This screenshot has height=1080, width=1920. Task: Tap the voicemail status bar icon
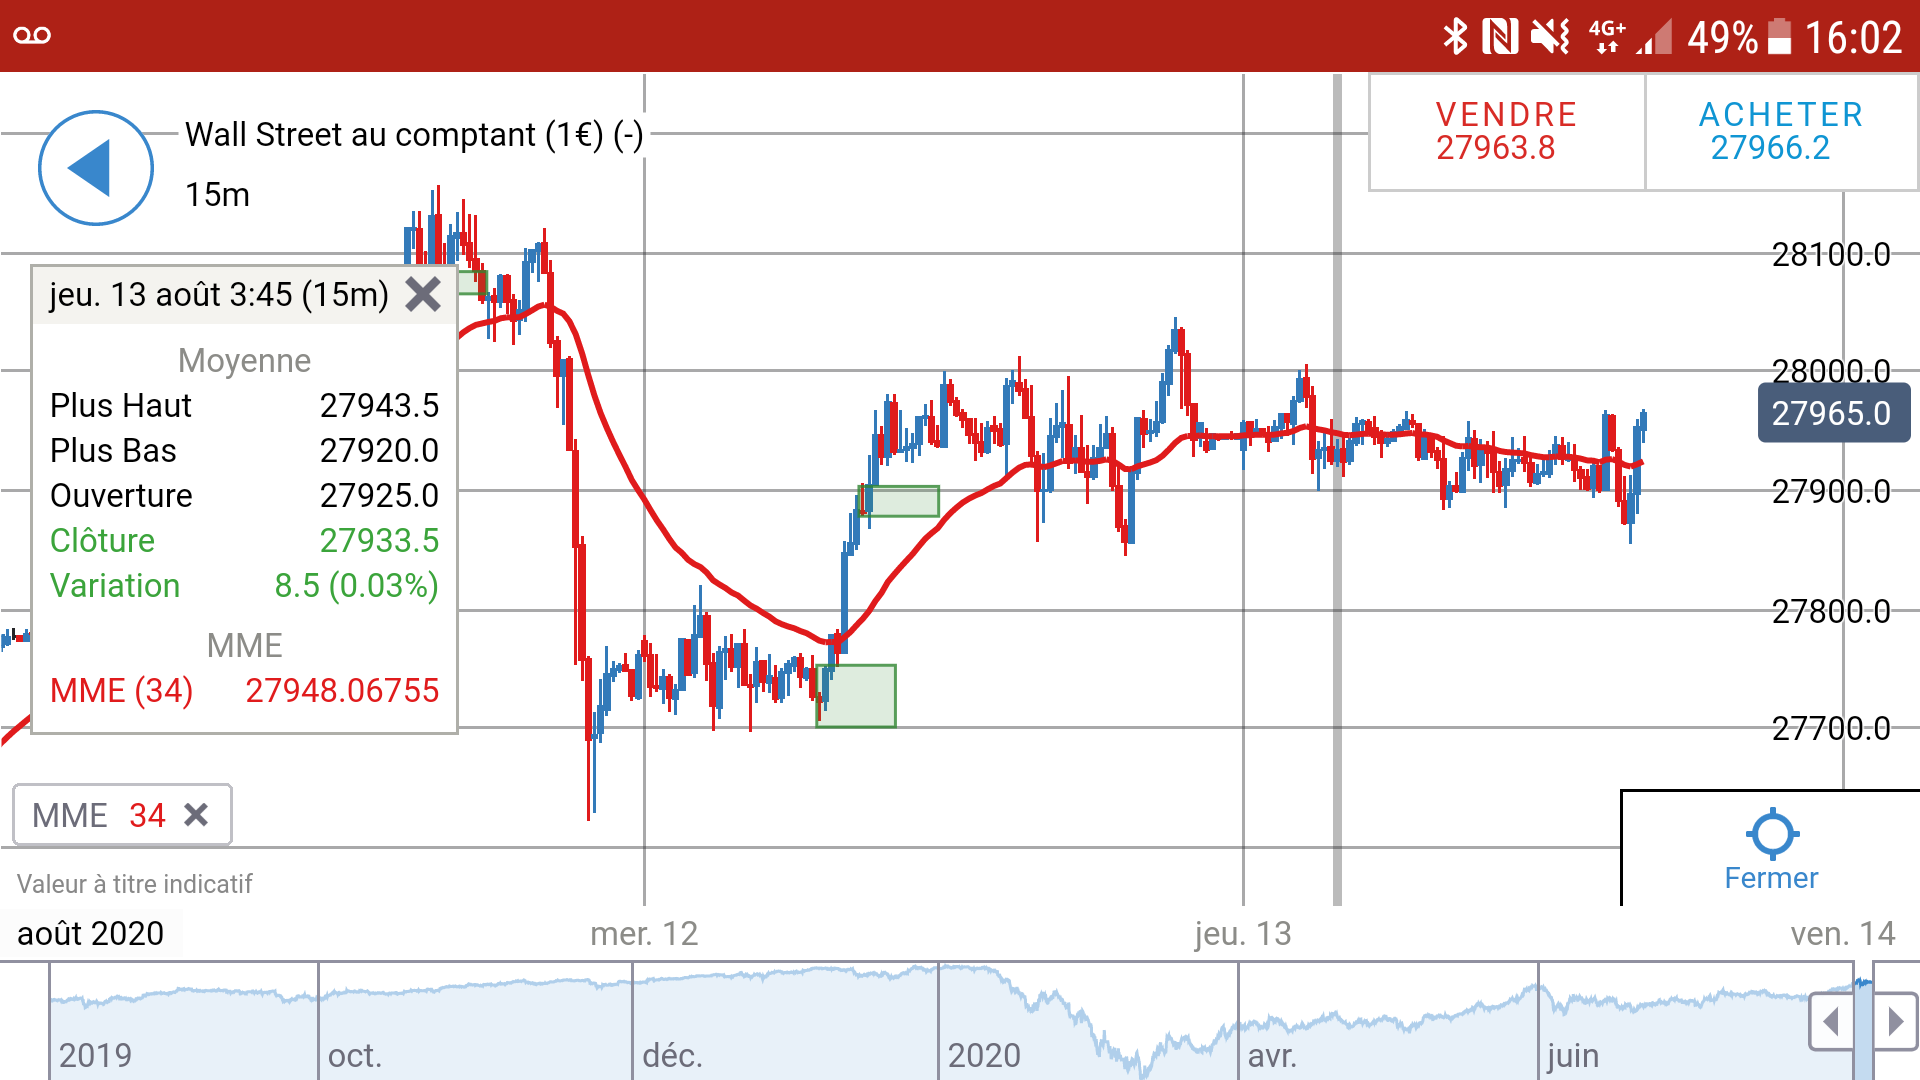pos(32,36)
